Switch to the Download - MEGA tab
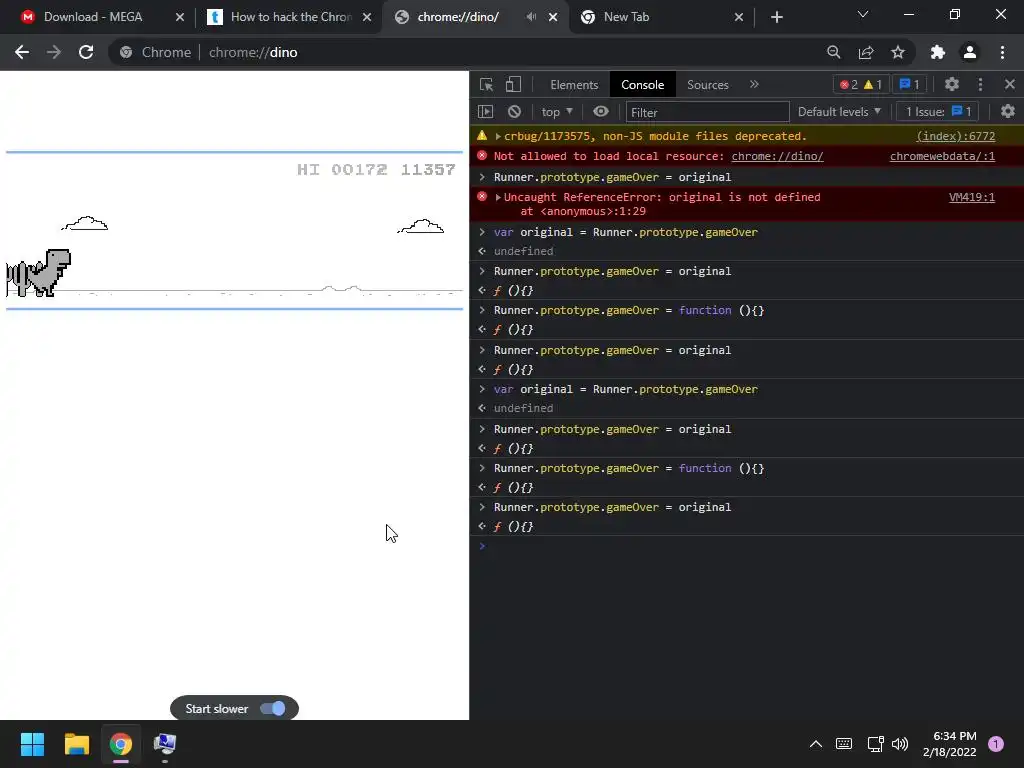Viewport: 1024px width, 768px height. point(93,17)
